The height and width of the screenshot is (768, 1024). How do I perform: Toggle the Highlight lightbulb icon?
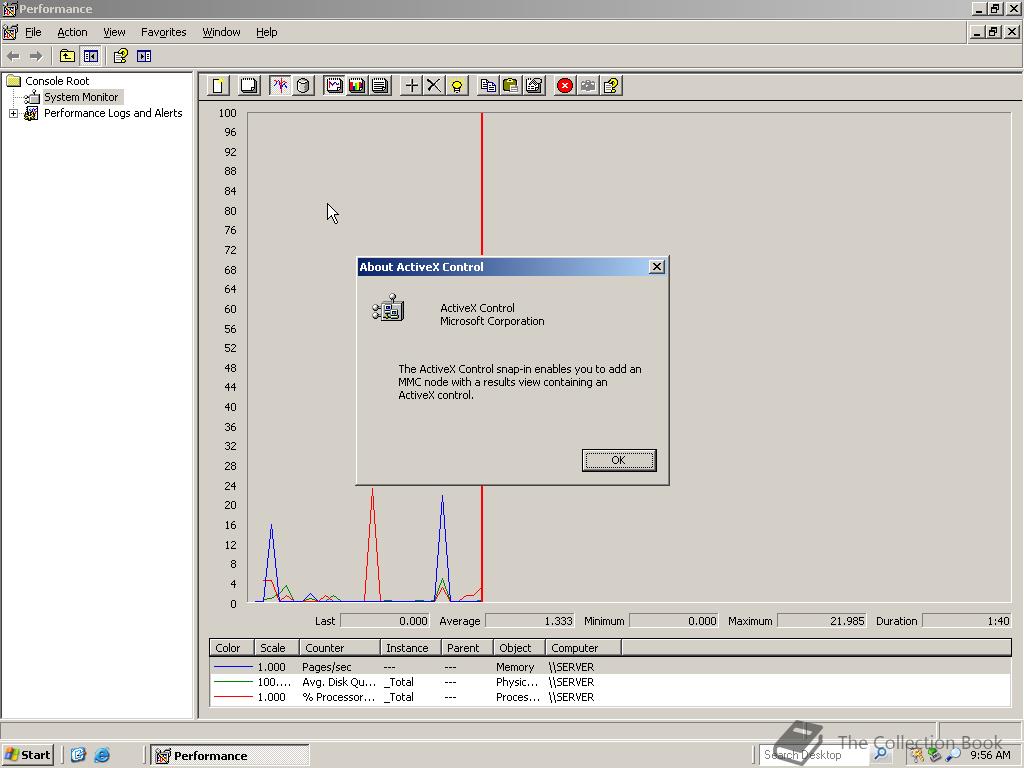(x=457, y=86)
